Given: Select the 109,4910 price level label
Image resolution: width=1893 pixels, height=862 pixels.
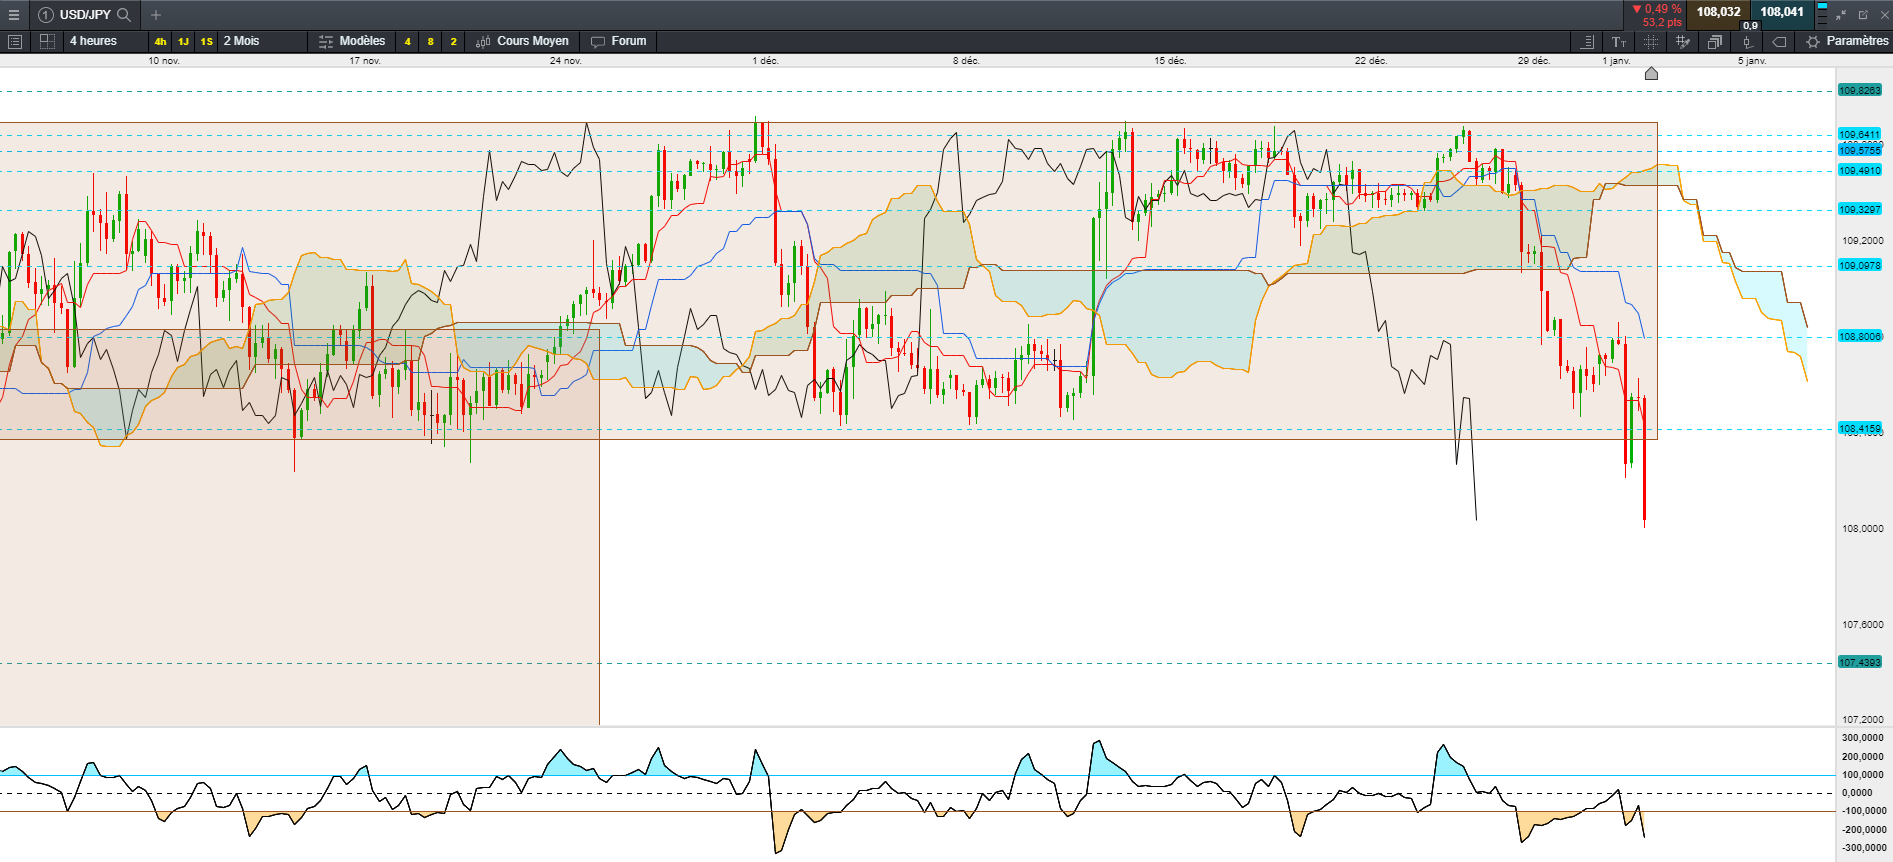Looking at the screenshot, I should coord(1860,170).
